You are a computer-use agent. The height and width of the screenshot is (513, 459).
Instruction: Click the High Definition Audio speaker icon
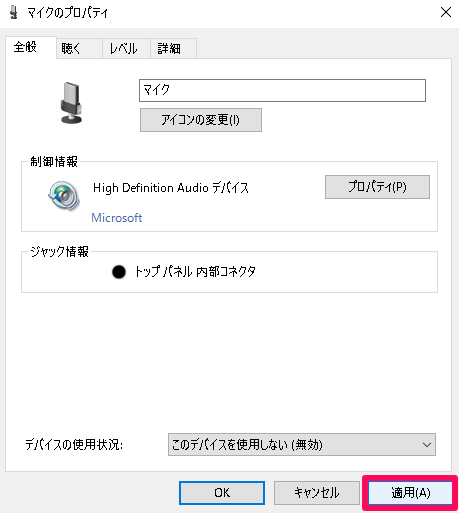click(64, 196)
